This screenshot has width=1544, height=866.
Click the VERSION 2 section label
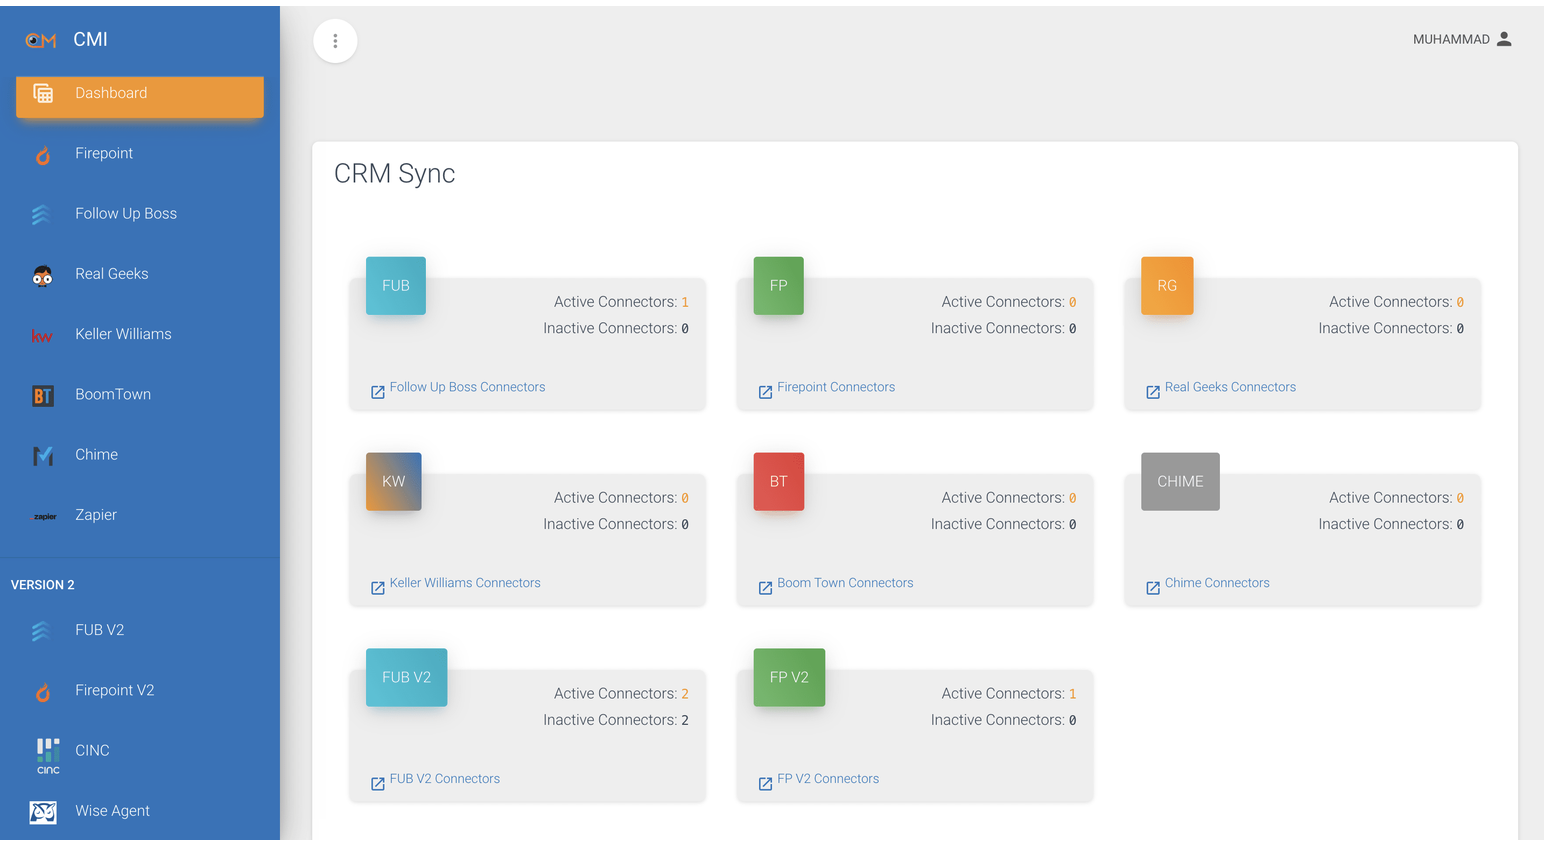tap(43, 585)
